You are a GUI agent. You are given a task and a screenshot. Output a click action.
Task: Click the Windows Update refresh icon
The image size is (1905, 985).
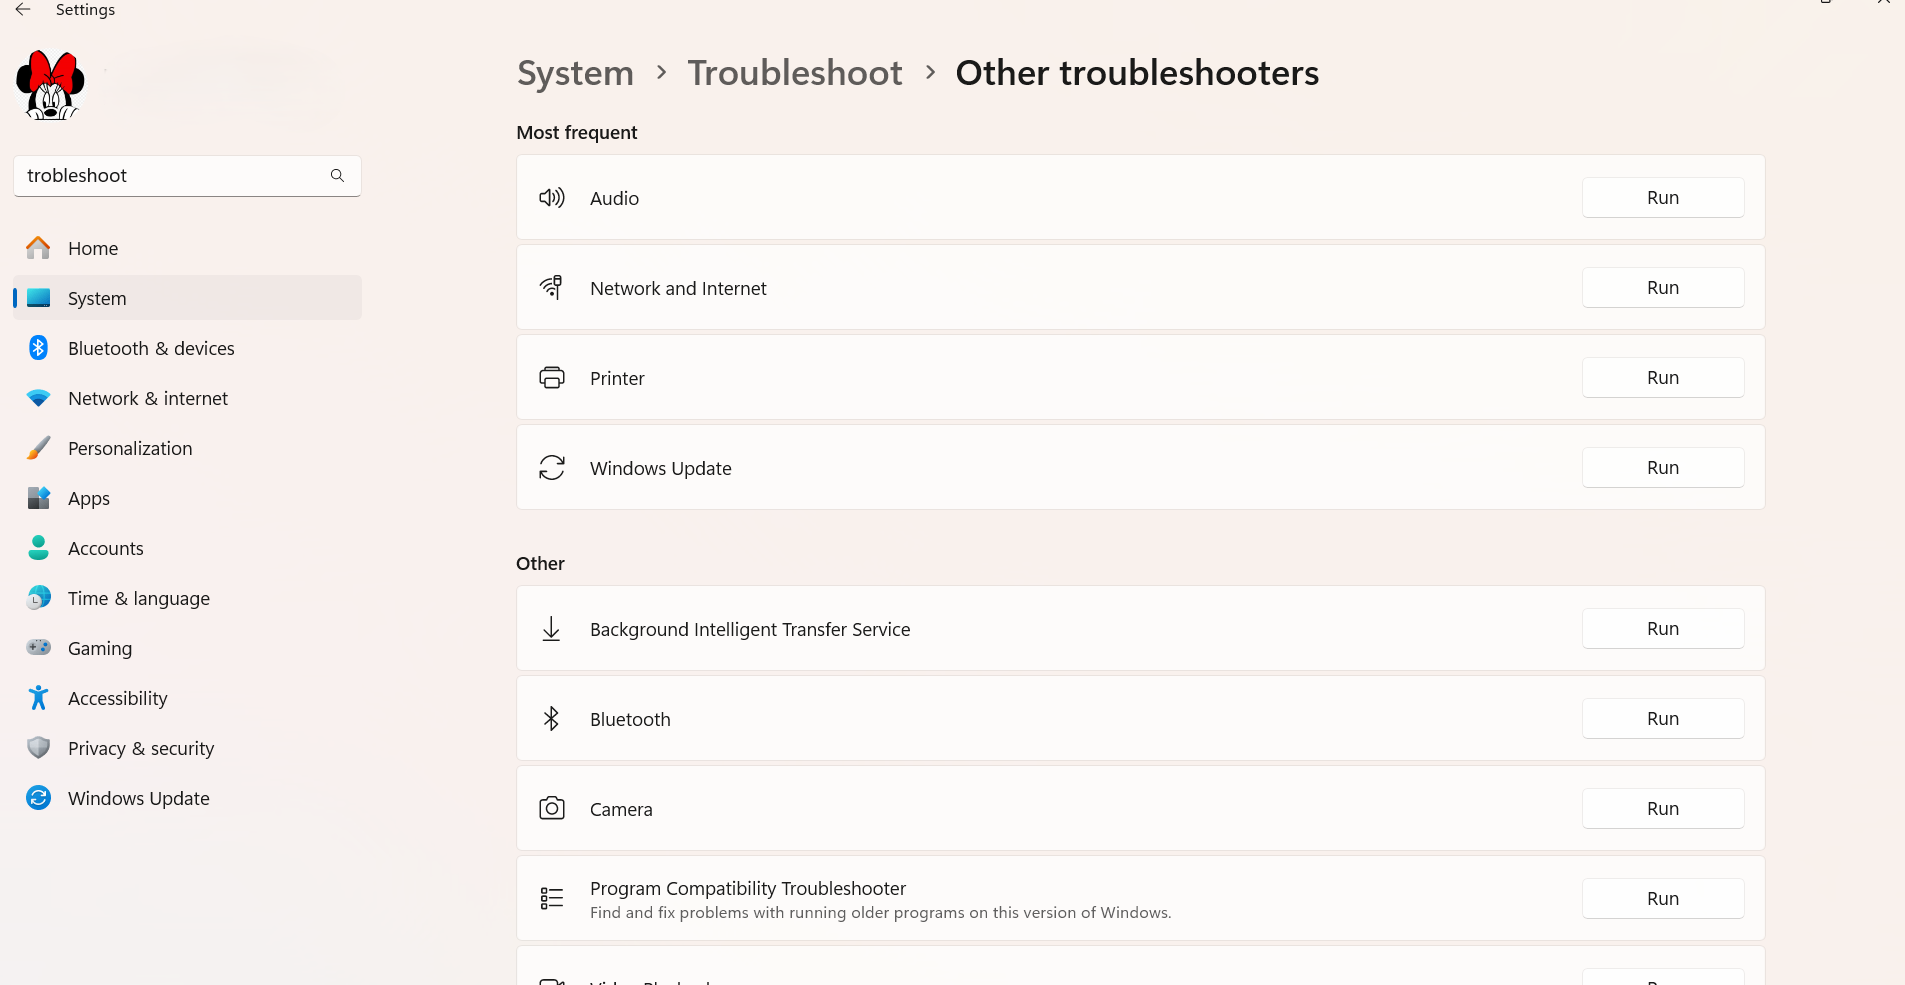551,467
